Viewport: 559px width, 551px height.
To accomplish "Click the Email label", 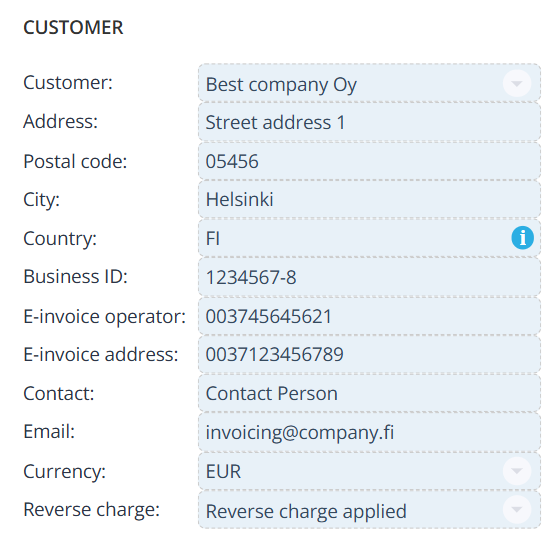I will point(49,431).
